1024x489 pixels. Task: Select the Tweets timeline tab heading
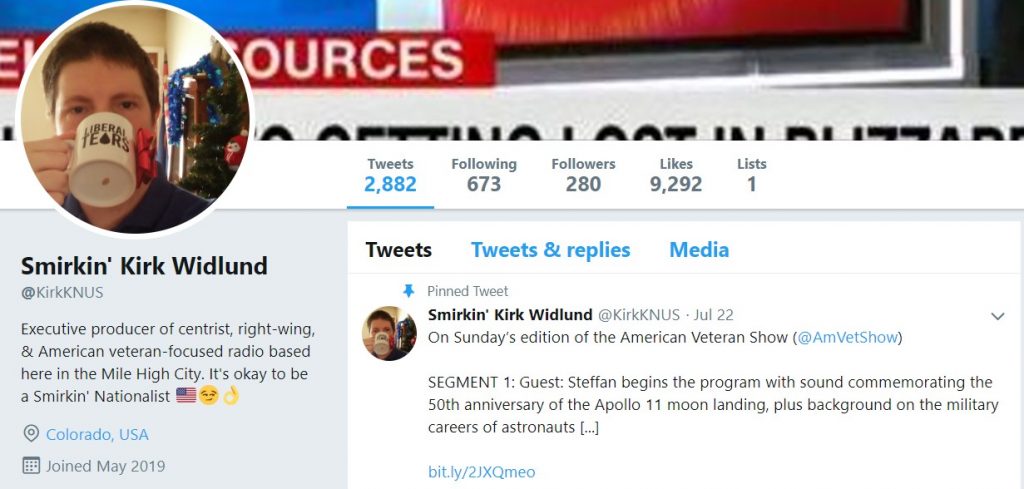(398, 250)
